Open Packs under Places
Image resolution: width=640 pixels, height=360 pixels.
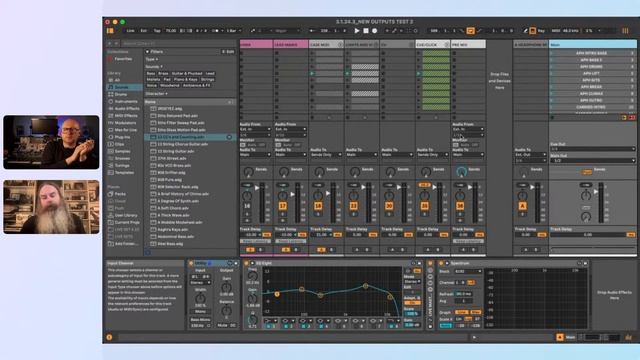coord(120,194)
